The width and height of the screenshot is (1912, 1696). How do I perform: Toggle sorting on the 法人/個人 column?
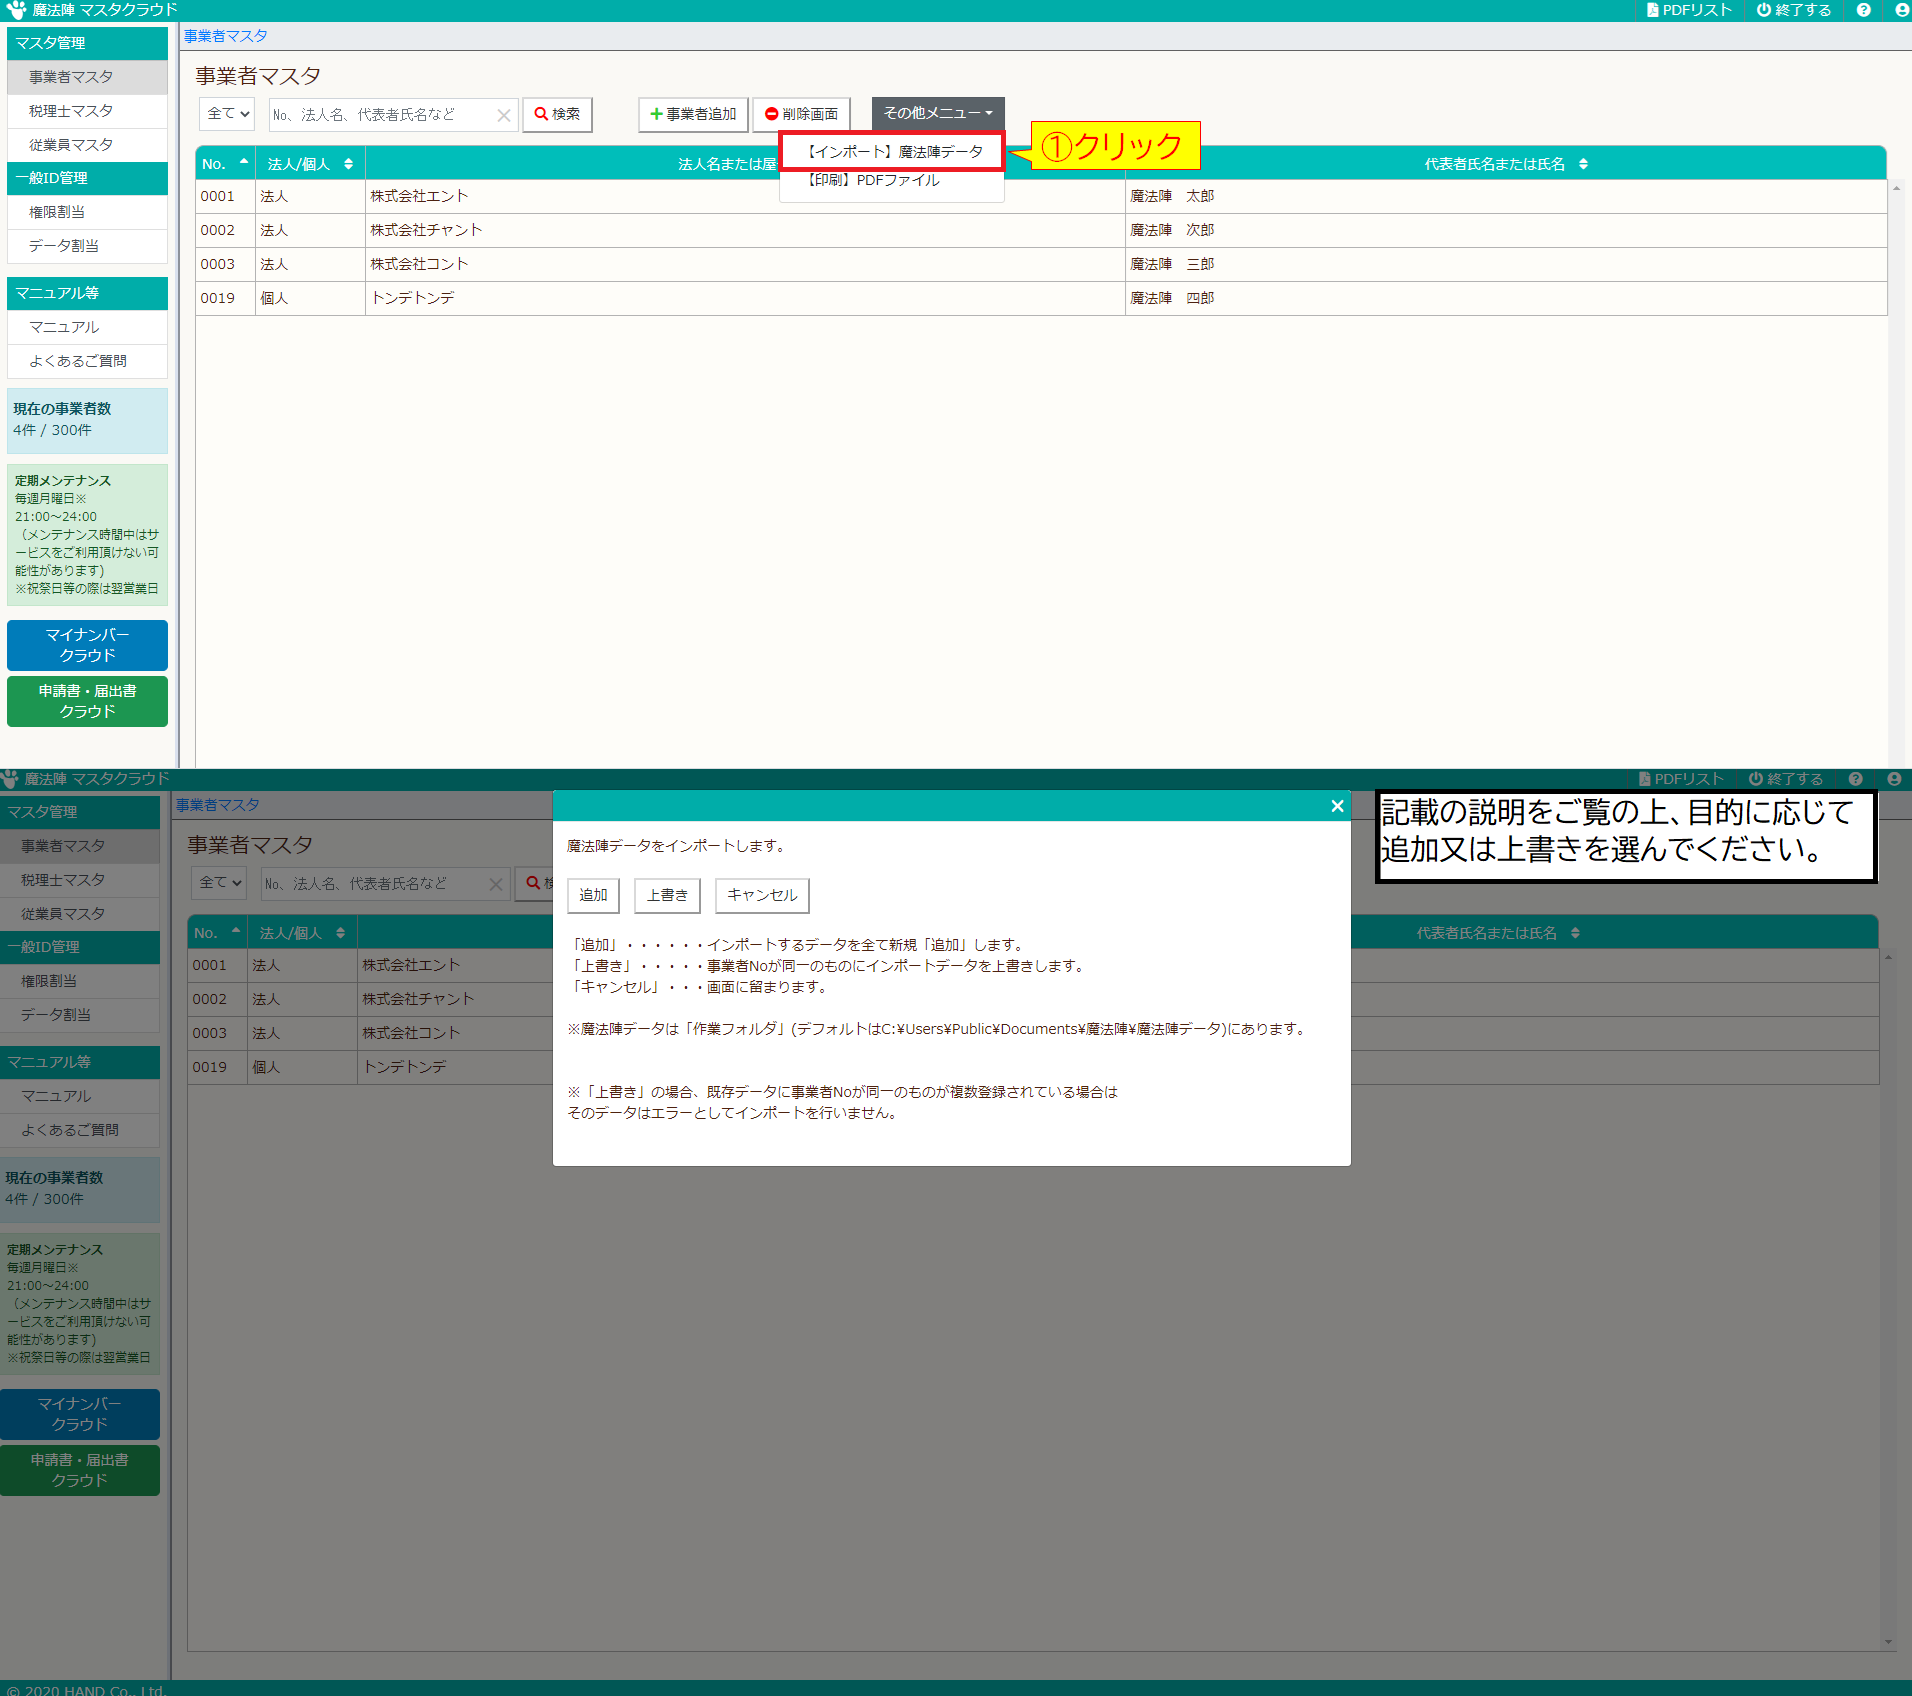click(348, 164)
